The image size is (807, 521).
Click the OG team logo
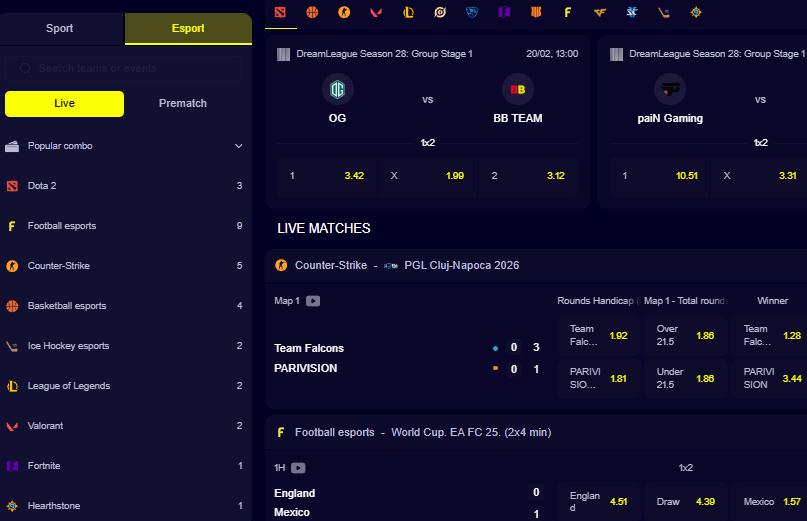pos(337,90)
